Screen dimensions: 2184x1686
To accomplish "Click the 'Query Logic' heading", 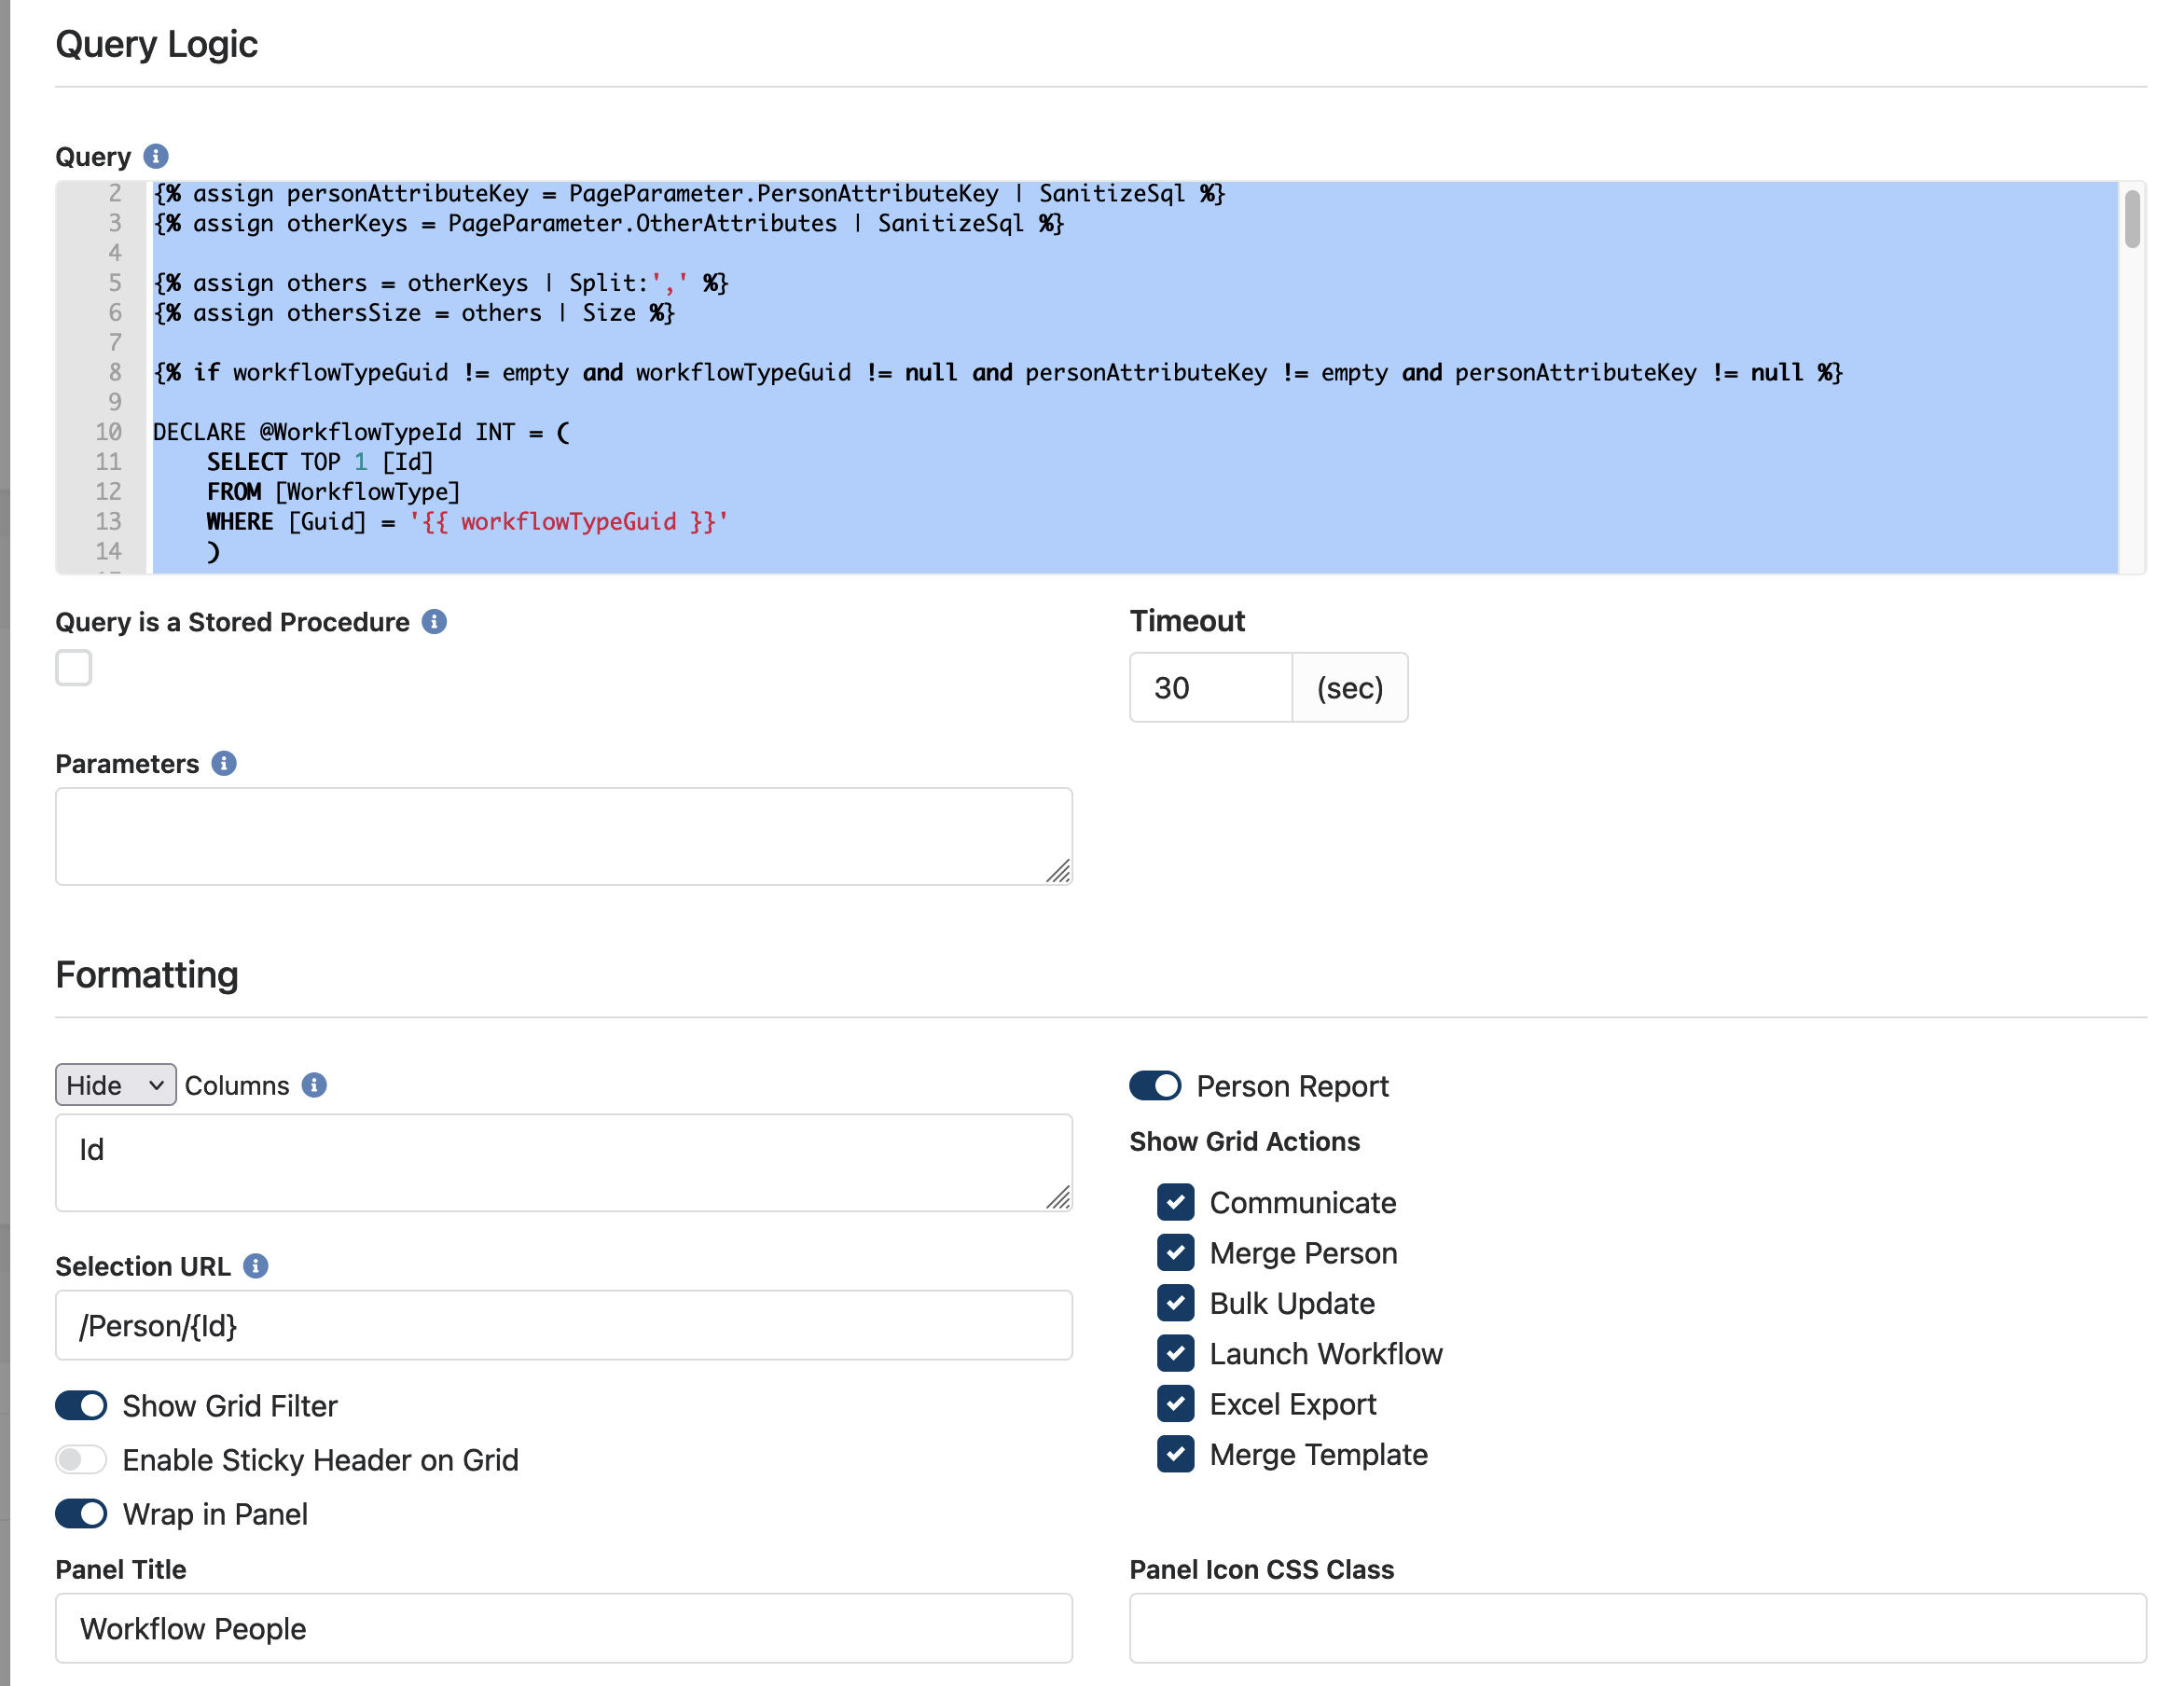I will coord(157,44).
